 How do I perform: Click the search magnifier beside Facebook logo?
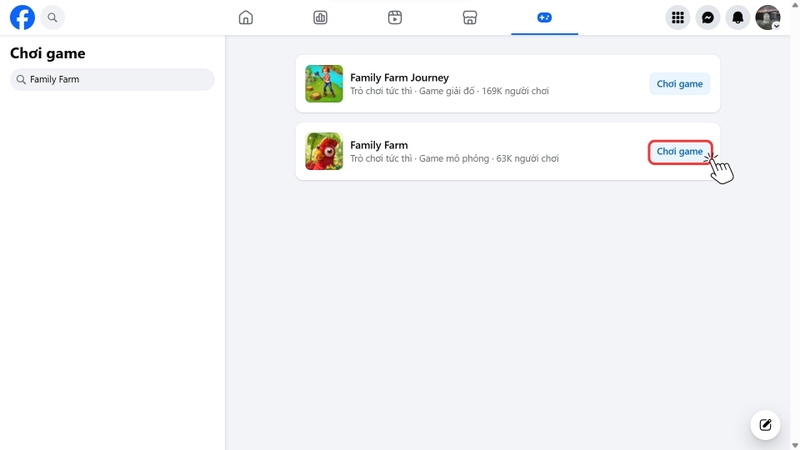click(x=53, y=17)
